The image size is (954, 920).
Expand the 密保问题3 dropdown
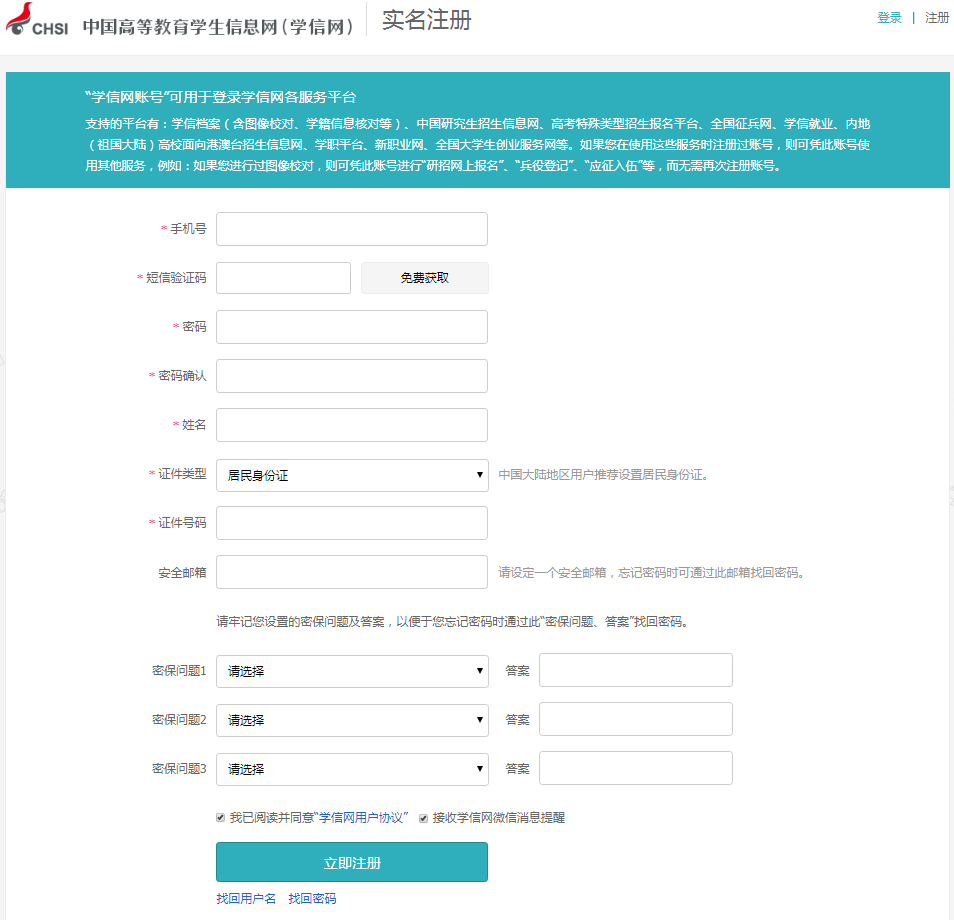point(352,768)
